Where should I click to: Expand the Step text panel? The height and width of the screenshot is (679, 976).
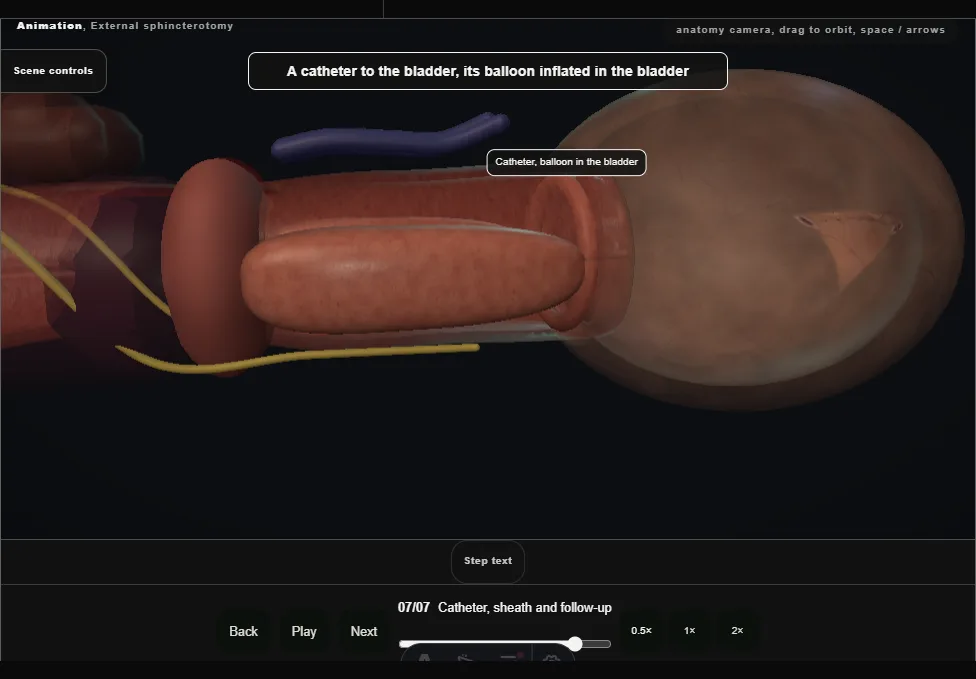[x=488, y=561]
